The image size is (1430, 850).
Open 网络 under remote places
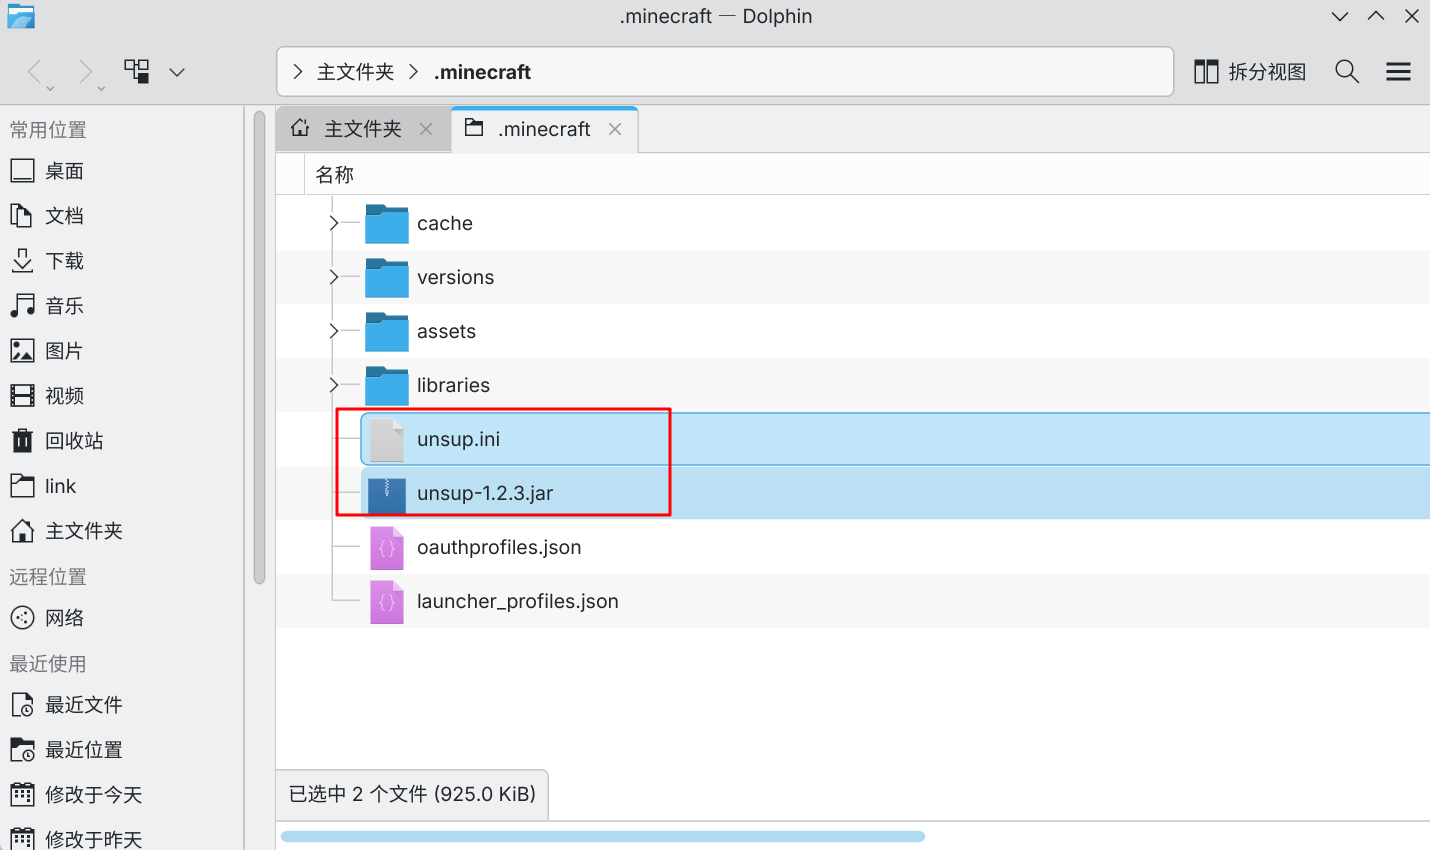pyautogui.click(x=47, y=618)
